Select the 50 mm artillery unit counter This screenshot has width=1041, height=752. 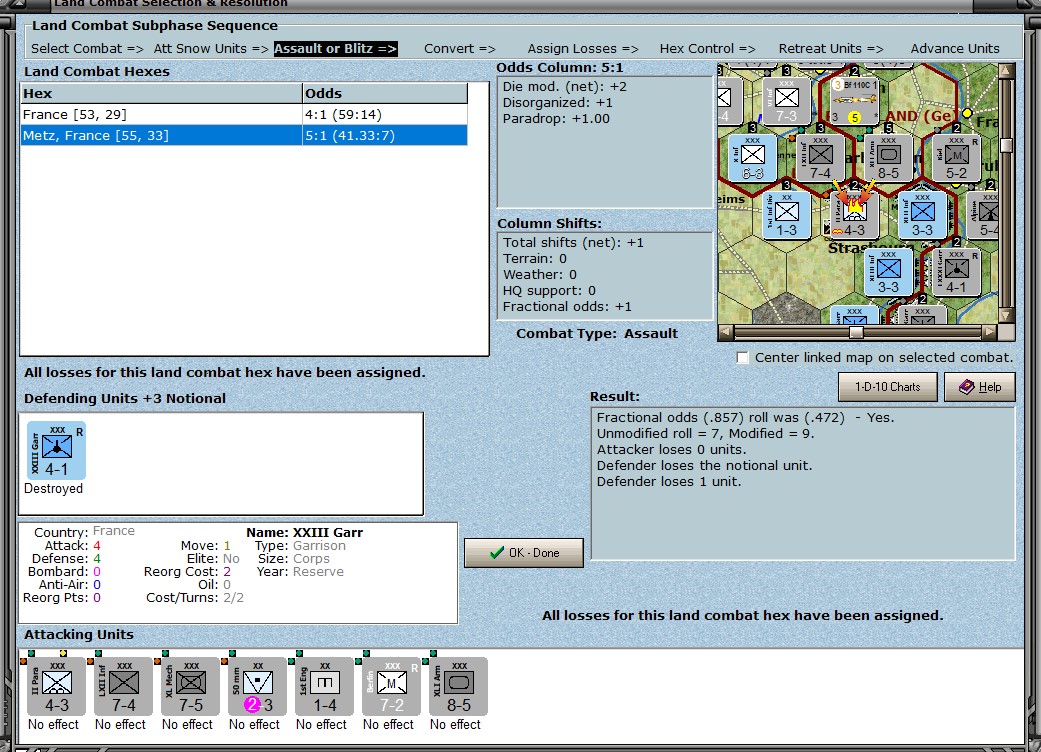258,686
